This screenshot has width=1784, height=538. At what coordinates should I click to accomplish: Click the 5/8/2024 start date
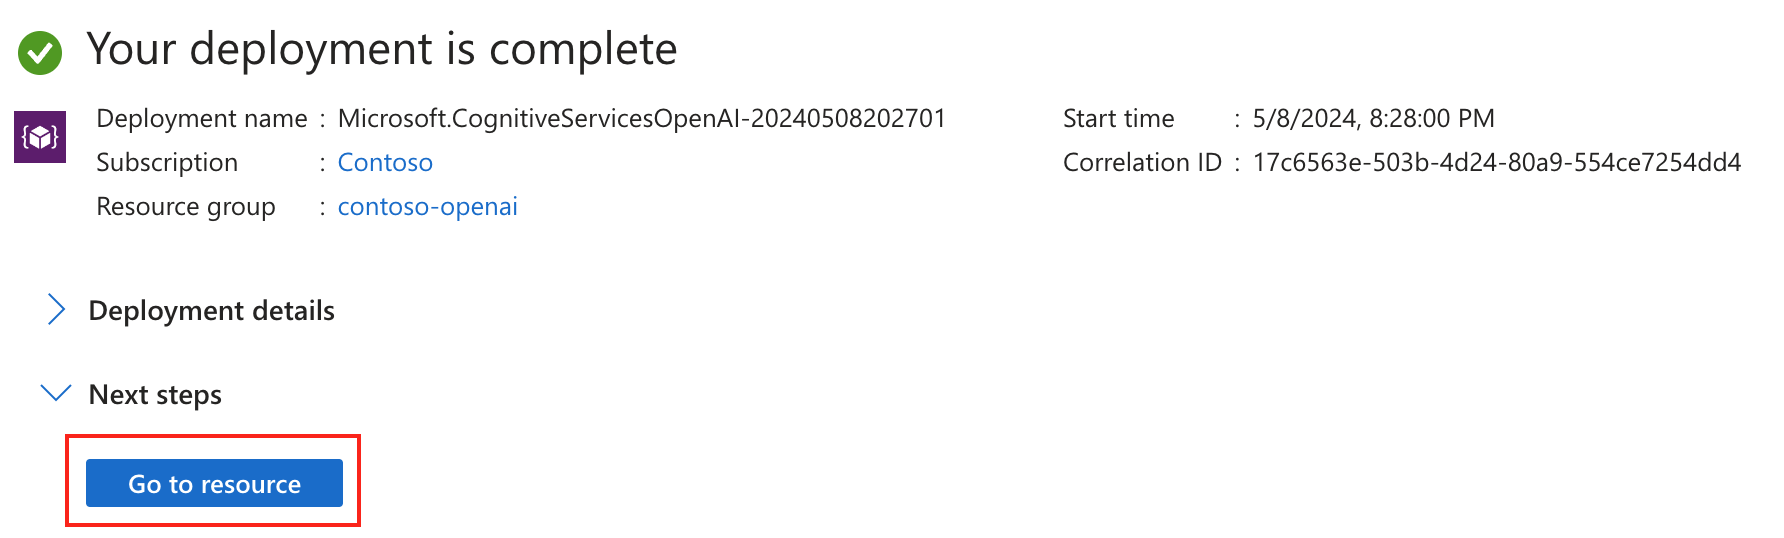click(x=1305, y=119)
